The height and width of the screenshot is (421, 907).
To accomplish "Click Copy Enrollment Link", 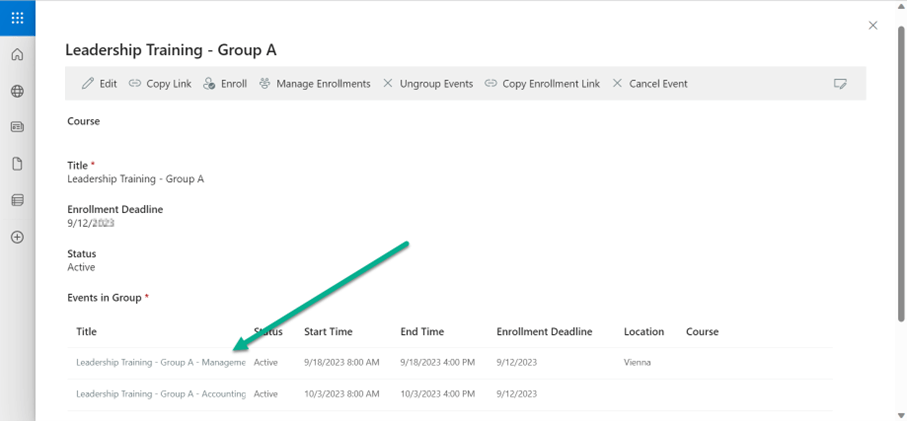I will pyautogui.click(x=542, y=84).
